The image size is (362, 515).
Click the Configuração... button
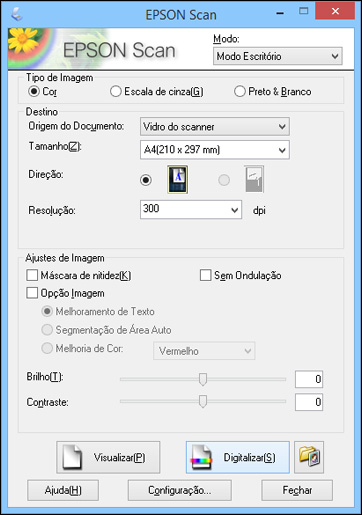click(x=179, y=490)
